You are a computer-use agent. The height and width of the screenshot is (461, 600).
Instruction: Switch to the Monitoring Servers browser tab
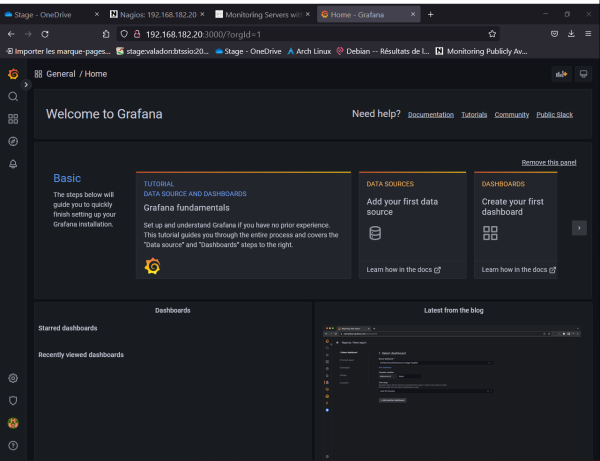263,15
